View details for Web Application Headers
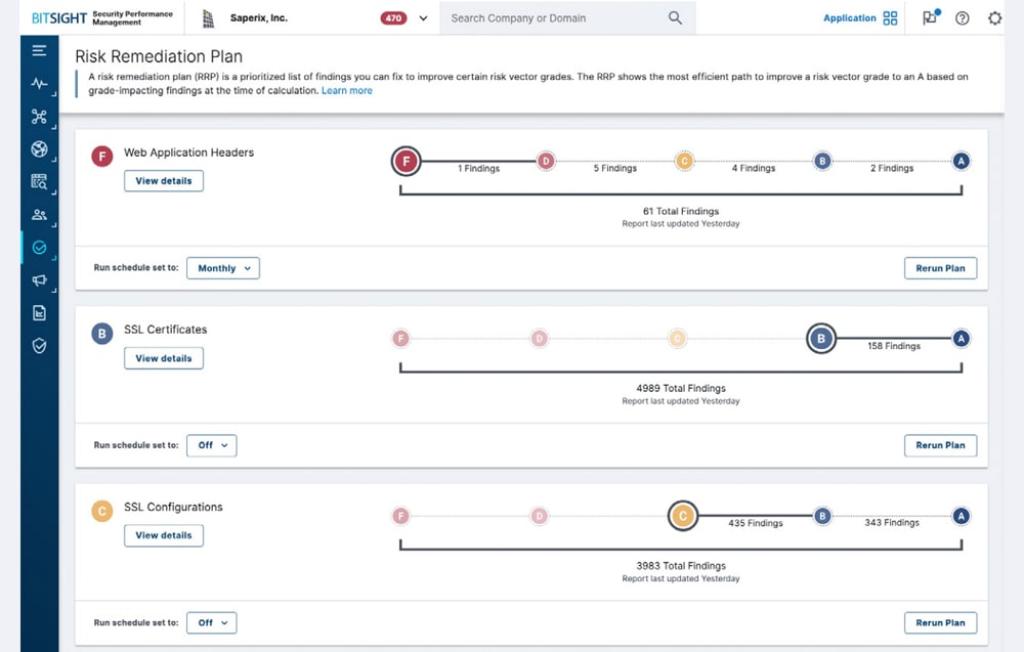Viewport: 1024px width, 652px height. click(x=163, y=181)
